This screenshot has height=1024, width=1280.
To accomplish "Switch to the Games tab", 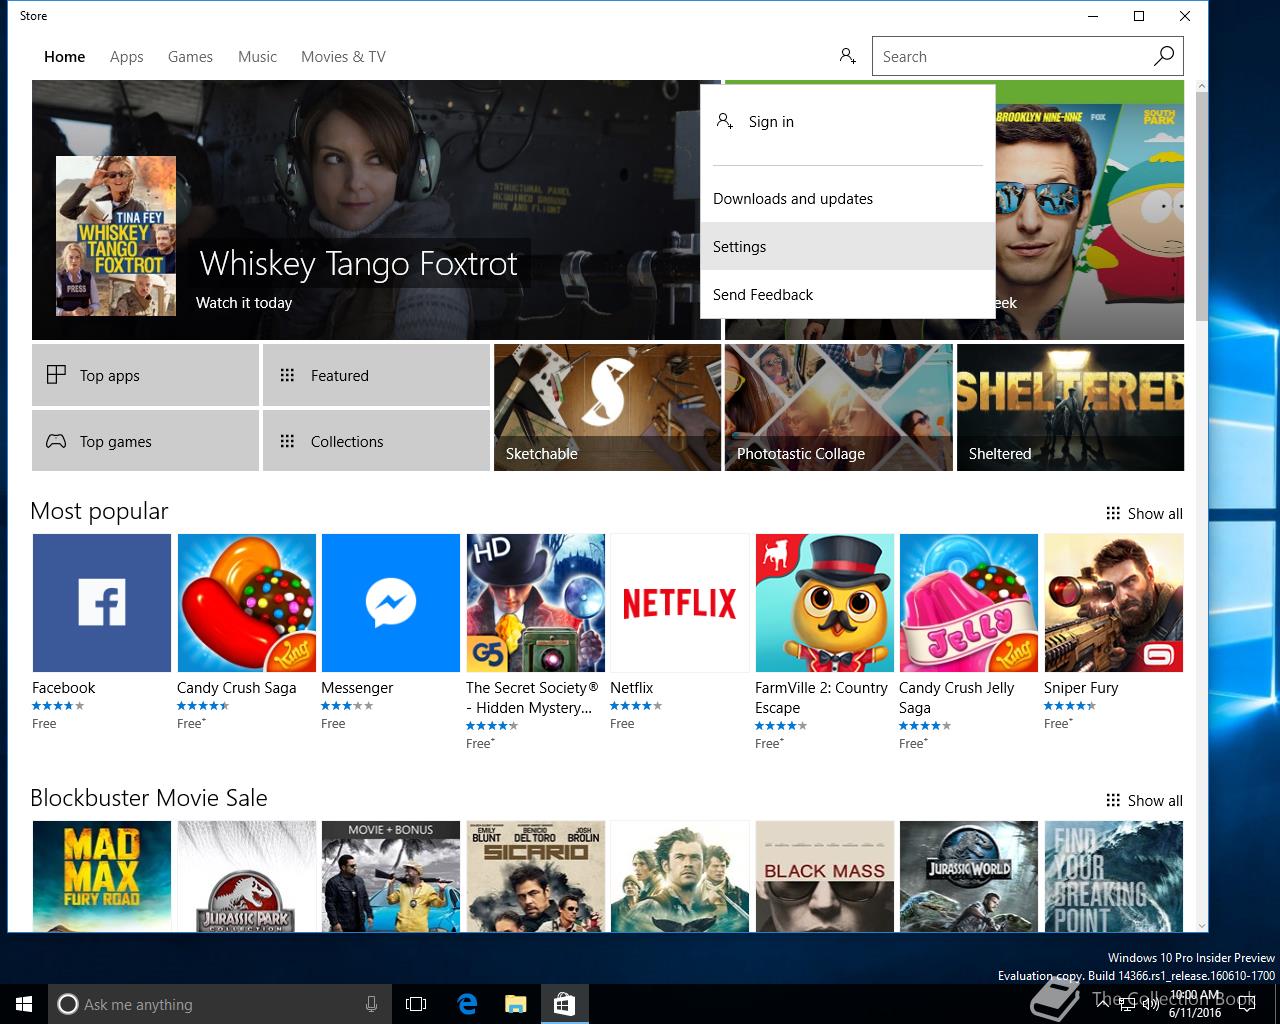I will tap(190, 57).
